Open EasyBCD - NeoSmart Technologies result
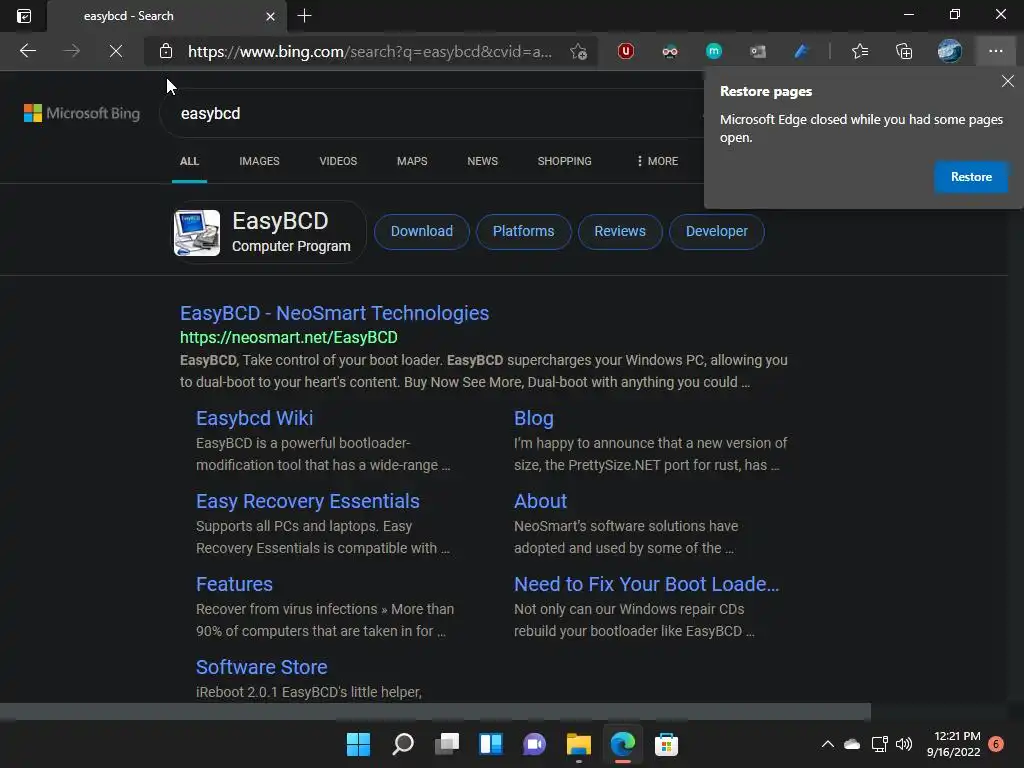Viewport: 1024px width, 768px height. [x=334, y=313]
